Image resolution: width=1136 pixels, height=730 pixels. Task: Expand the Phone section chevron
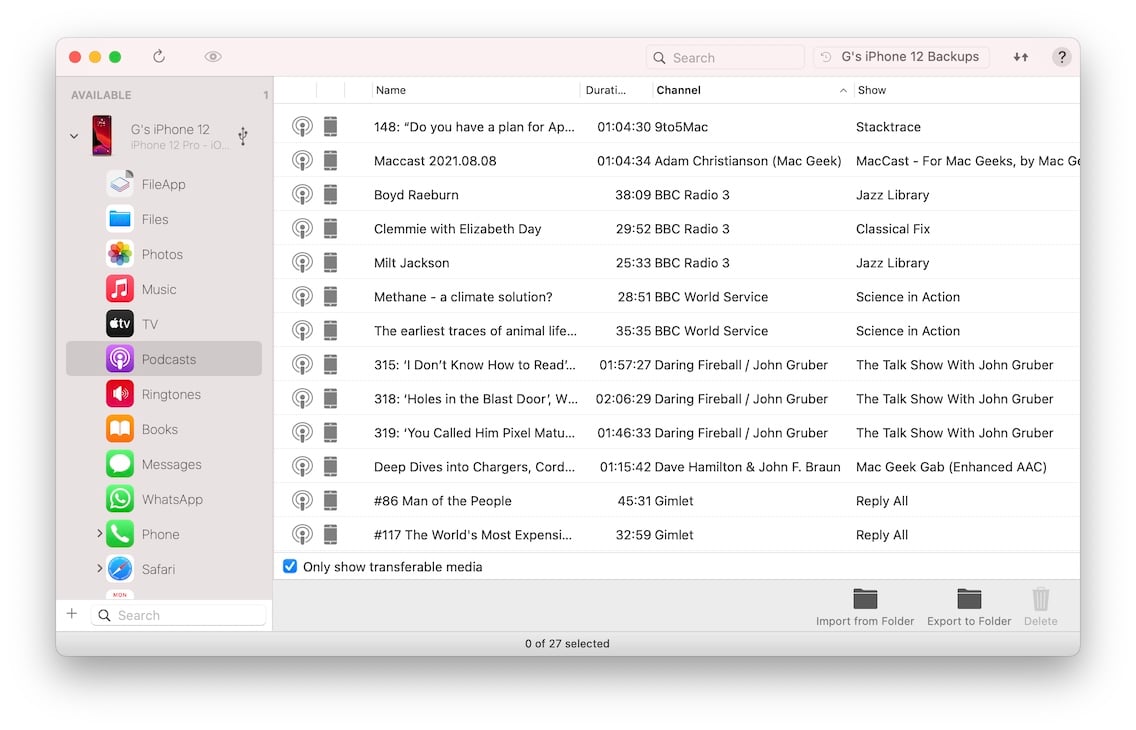(99, 534)
